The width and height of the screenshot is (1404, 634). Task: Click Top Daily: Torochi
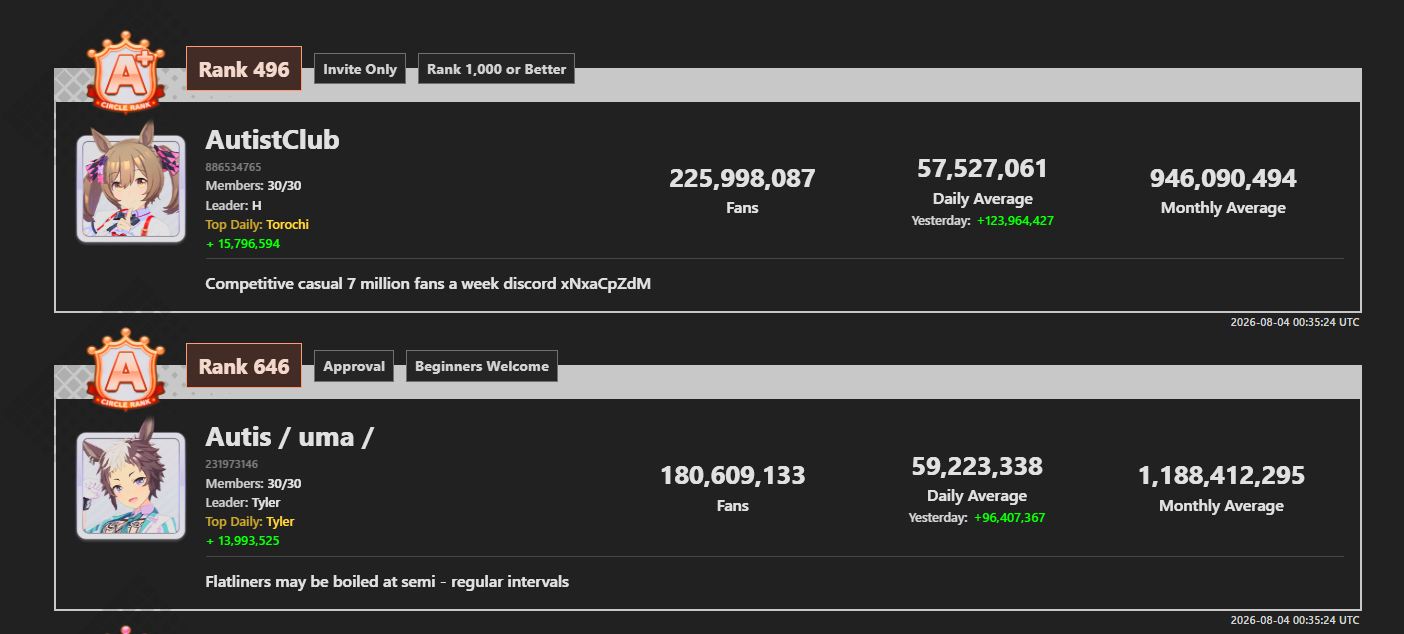point(257,224)
